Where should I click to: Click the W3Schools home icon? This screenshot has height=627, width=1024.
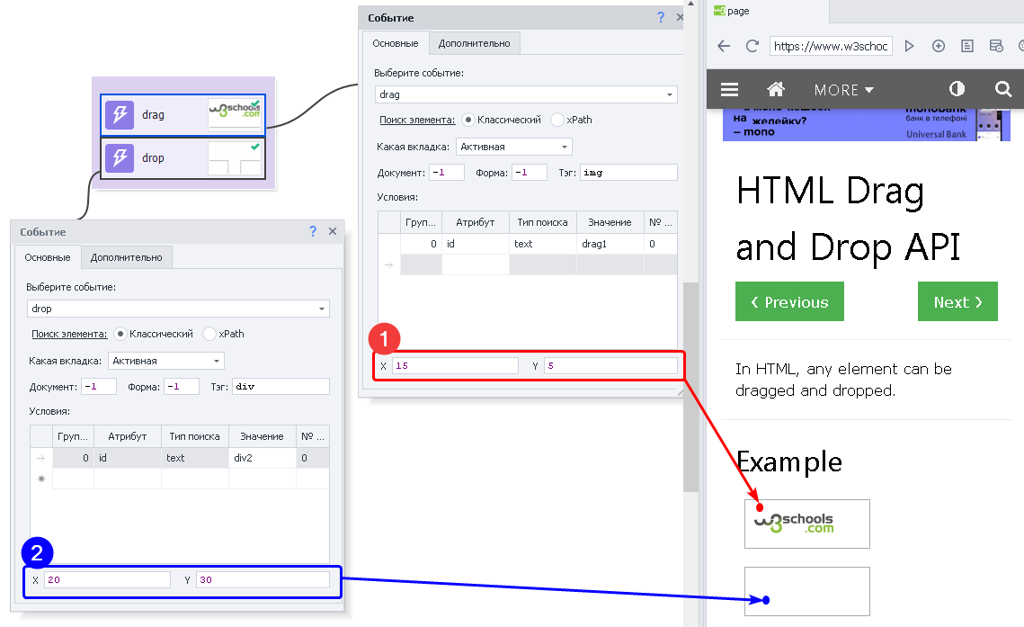[x=775, y=89]
